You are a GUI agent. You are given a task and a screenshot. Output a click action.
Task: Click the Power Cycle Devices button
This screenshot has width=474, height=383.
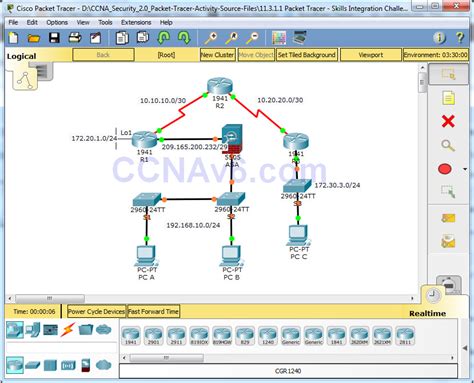click(x=96, y=312)
